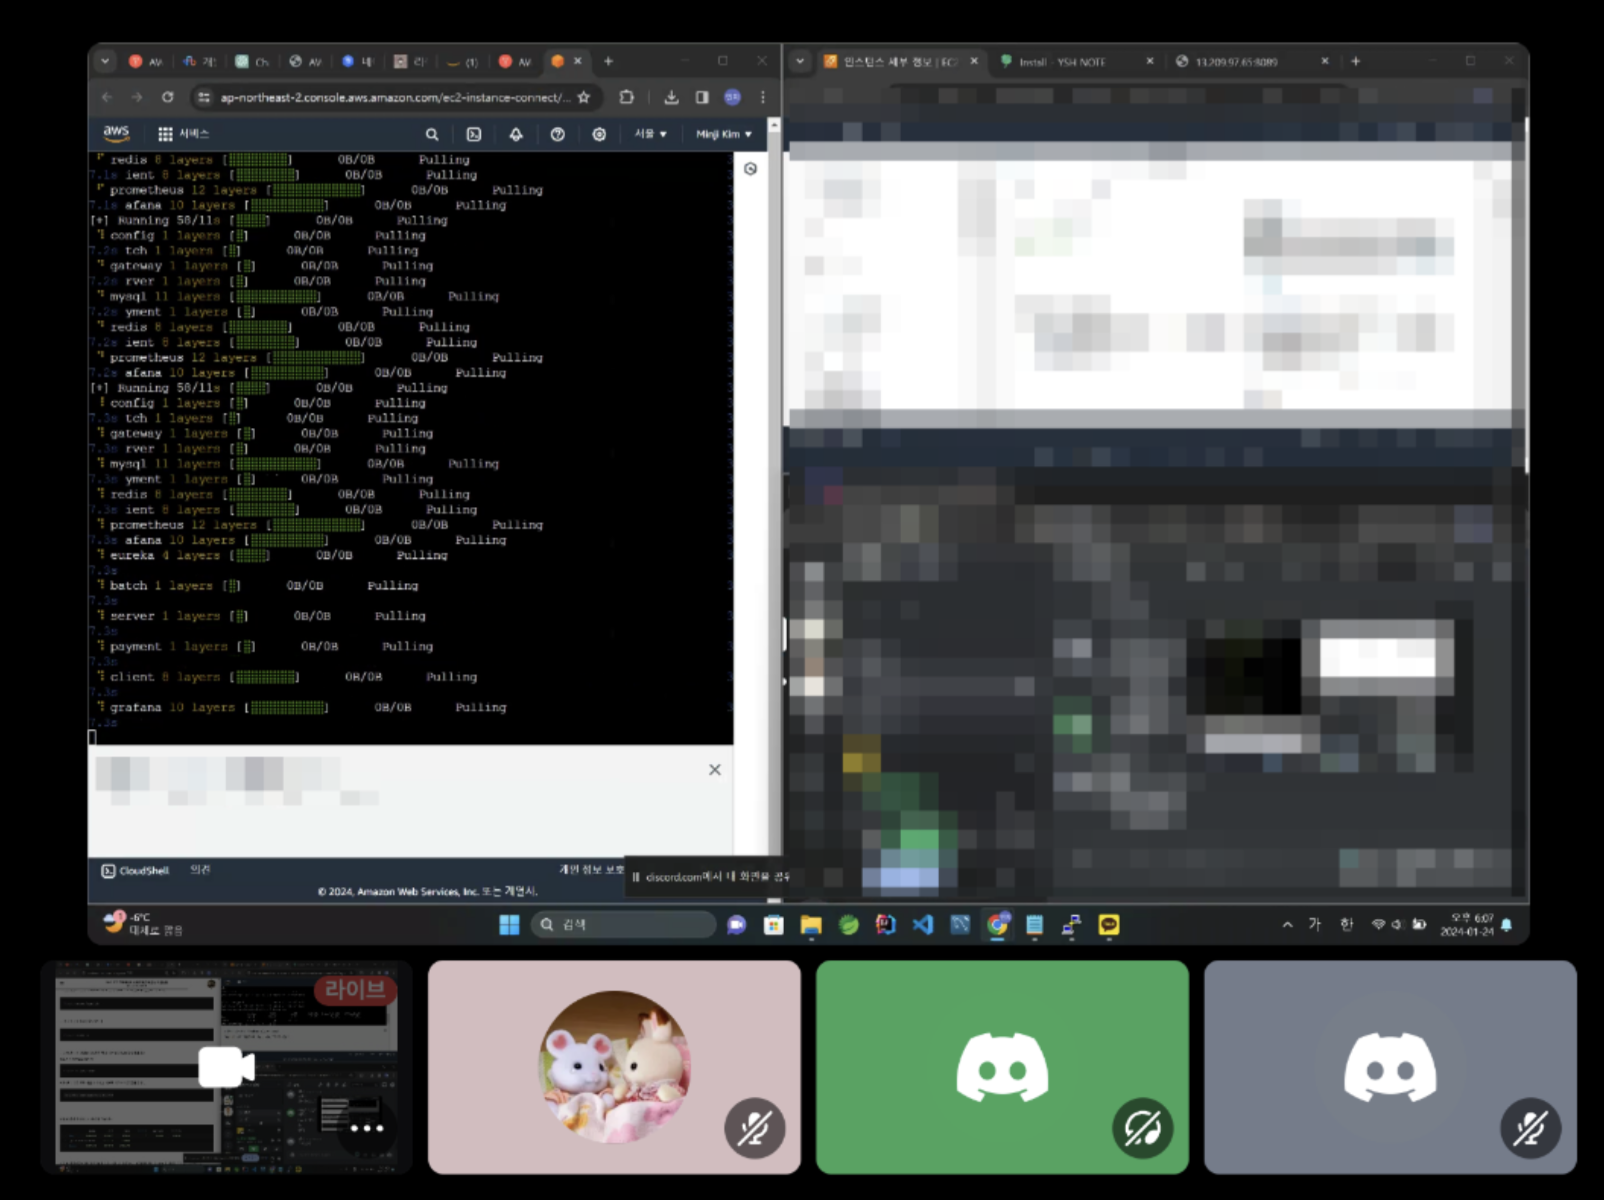Close the active orange cube tab
Screen dimensions: 1604x1200
tap(577, 61)
